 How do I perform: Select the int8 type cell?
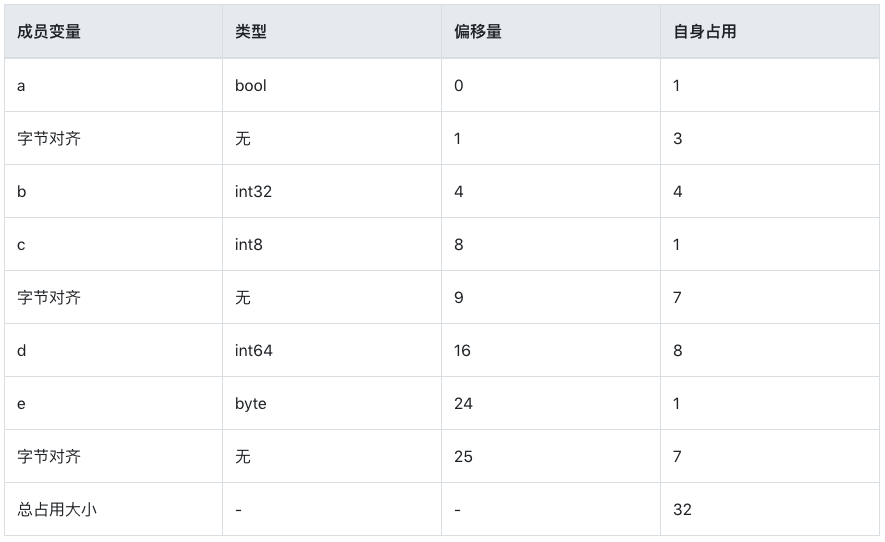(x=249, y=245)
